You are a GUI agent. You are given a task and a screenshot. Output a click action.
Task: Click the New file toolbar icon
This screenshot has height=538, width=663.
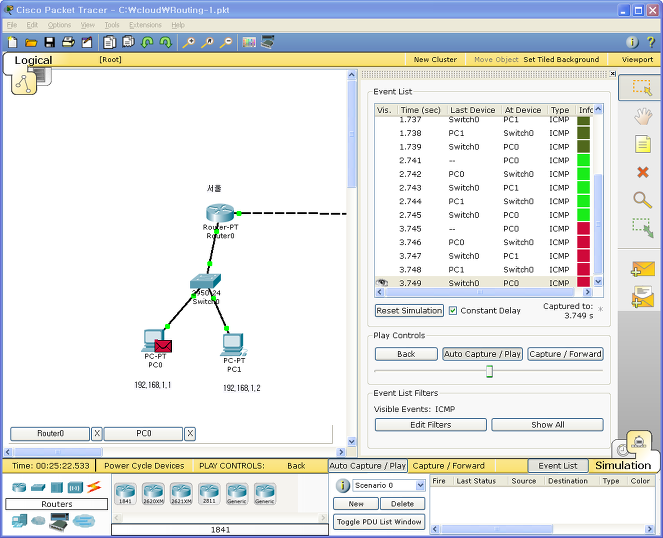pos(13,42)
